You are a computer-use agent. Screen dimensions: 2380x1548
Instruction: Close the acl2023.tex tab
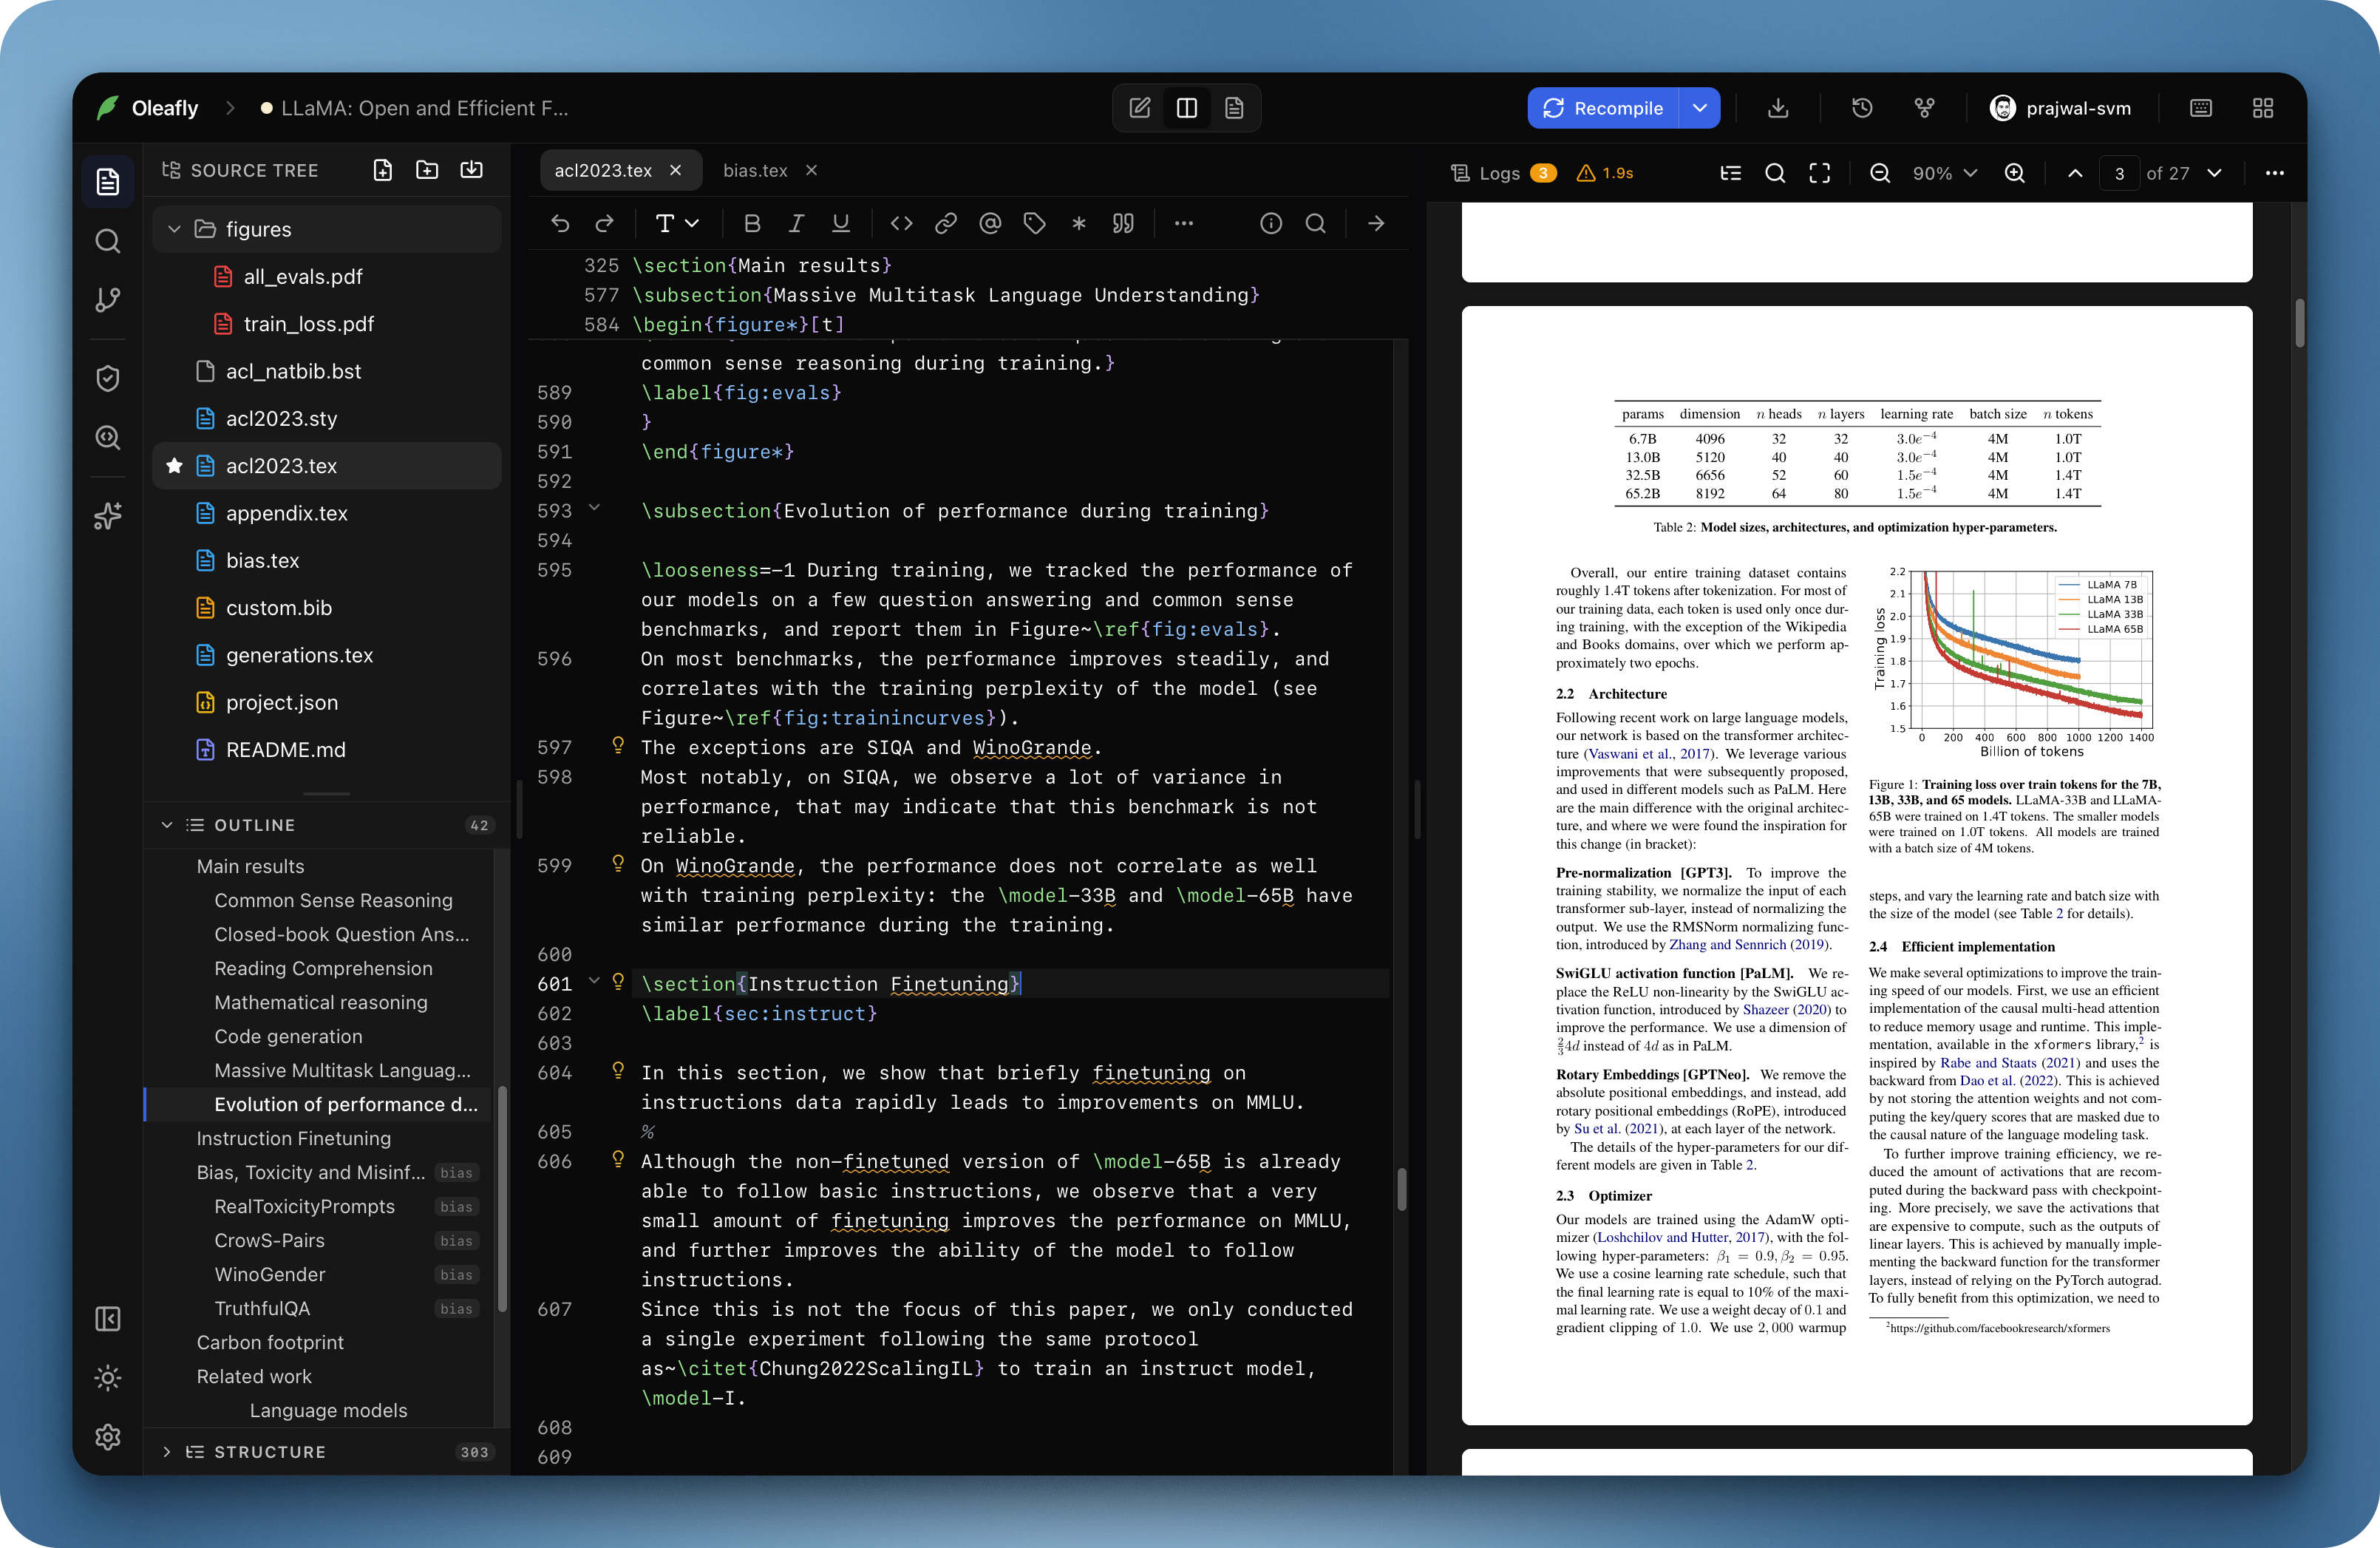pos(676,171)
